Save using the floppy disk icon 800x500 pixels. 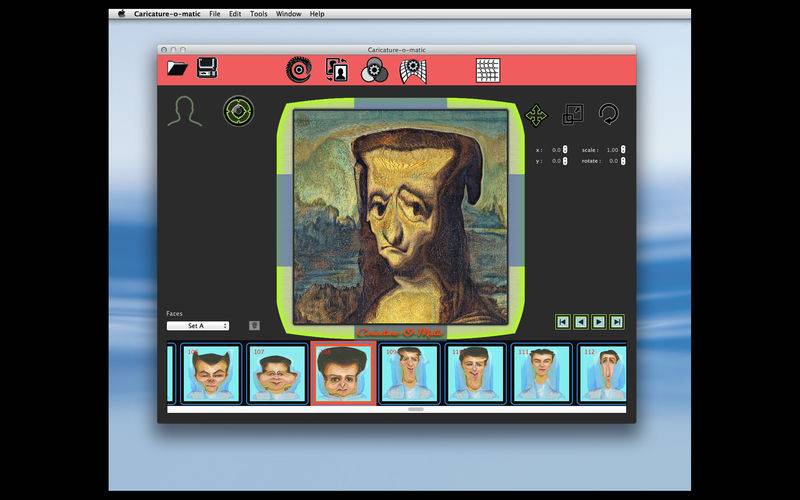tap(207, 67)
